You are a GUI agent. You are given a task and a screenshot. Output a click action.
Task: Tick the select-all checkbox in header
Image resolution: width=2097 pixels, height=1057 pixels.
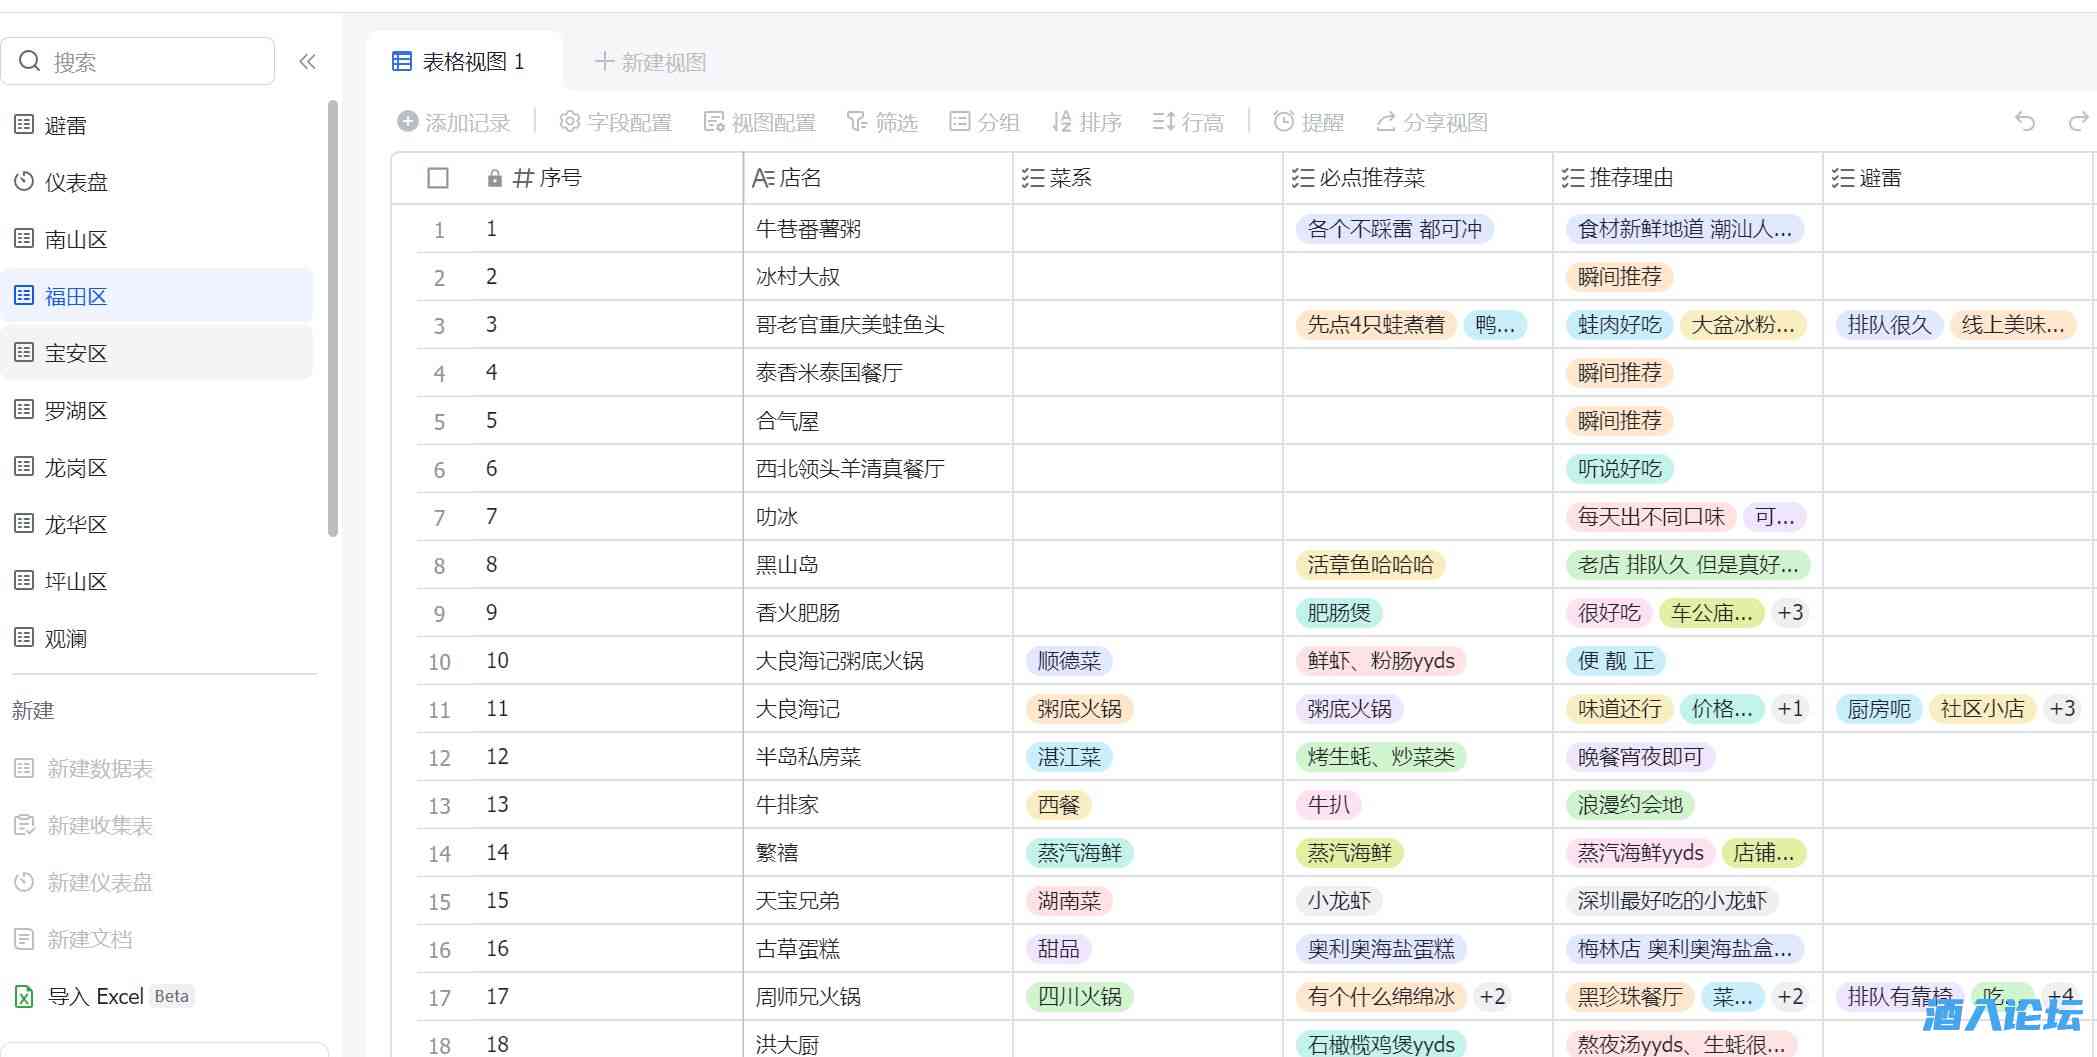click(x=438, y=178)
